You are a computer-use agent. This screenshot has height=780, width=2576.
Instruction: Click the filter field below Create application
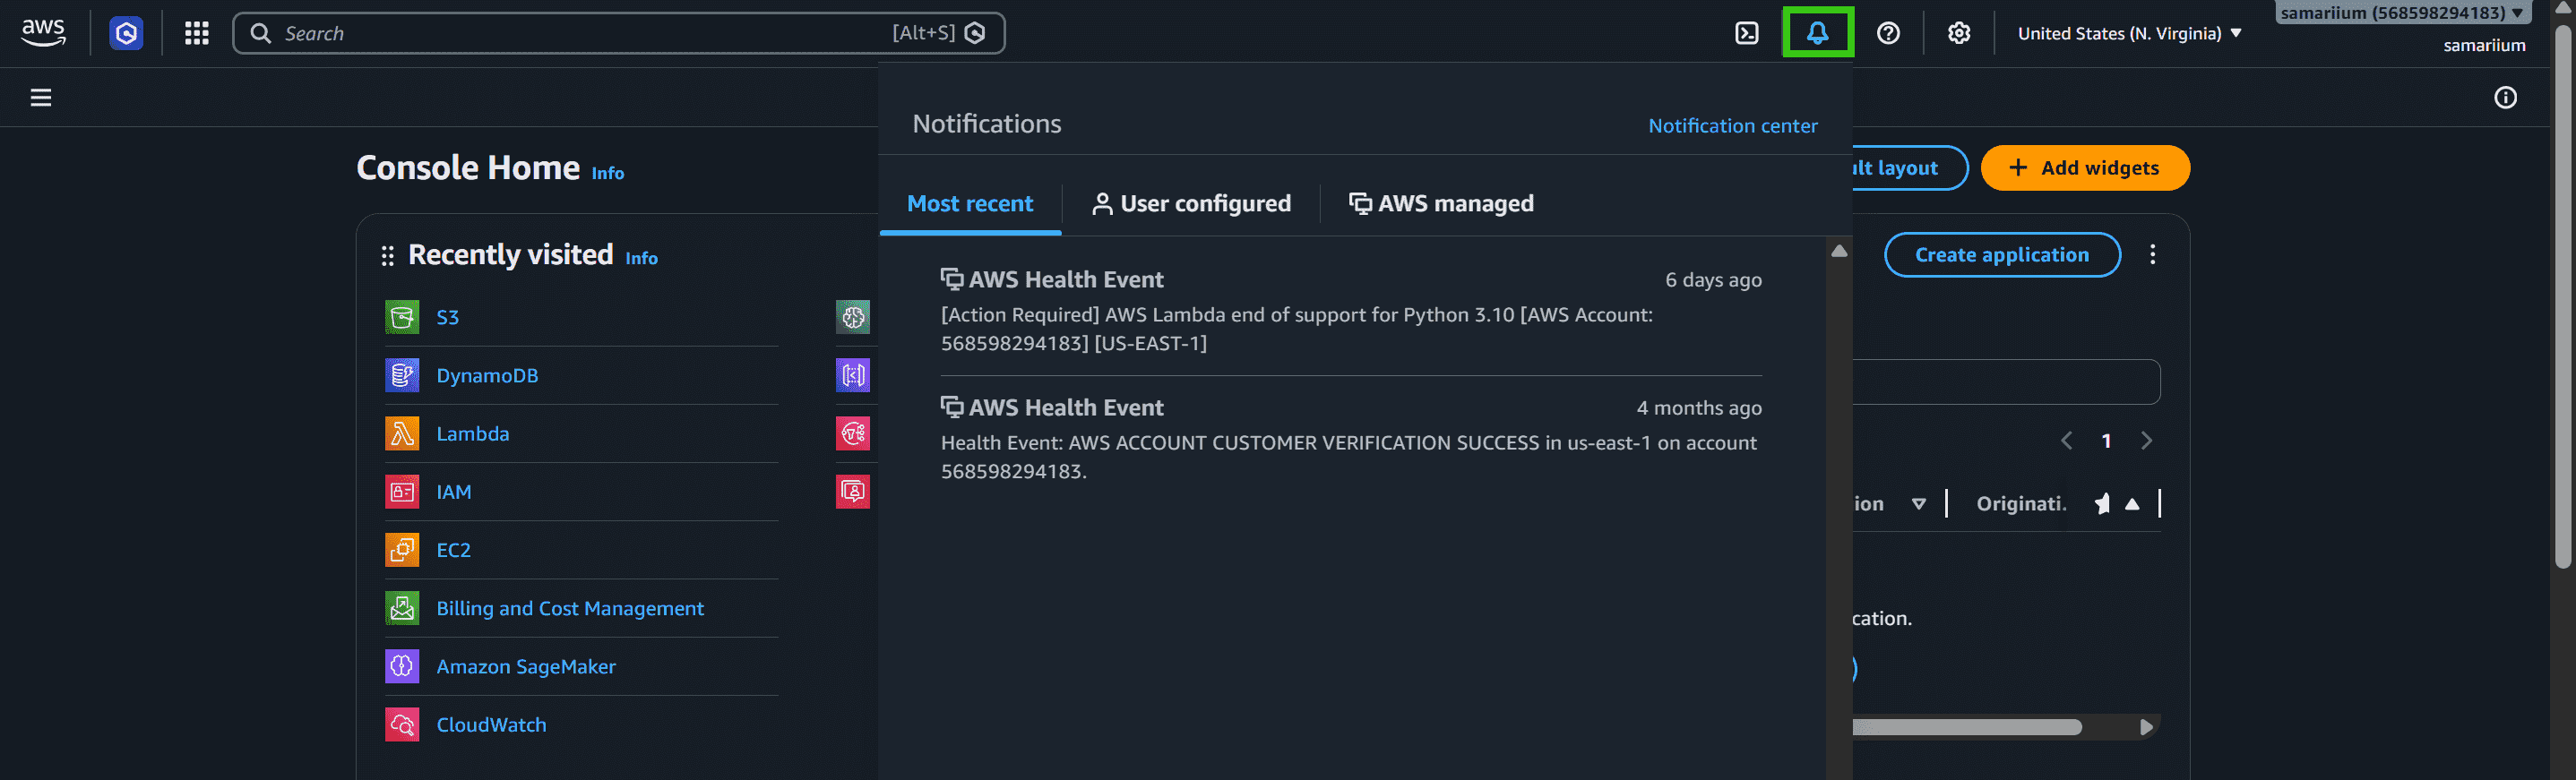2006,382
